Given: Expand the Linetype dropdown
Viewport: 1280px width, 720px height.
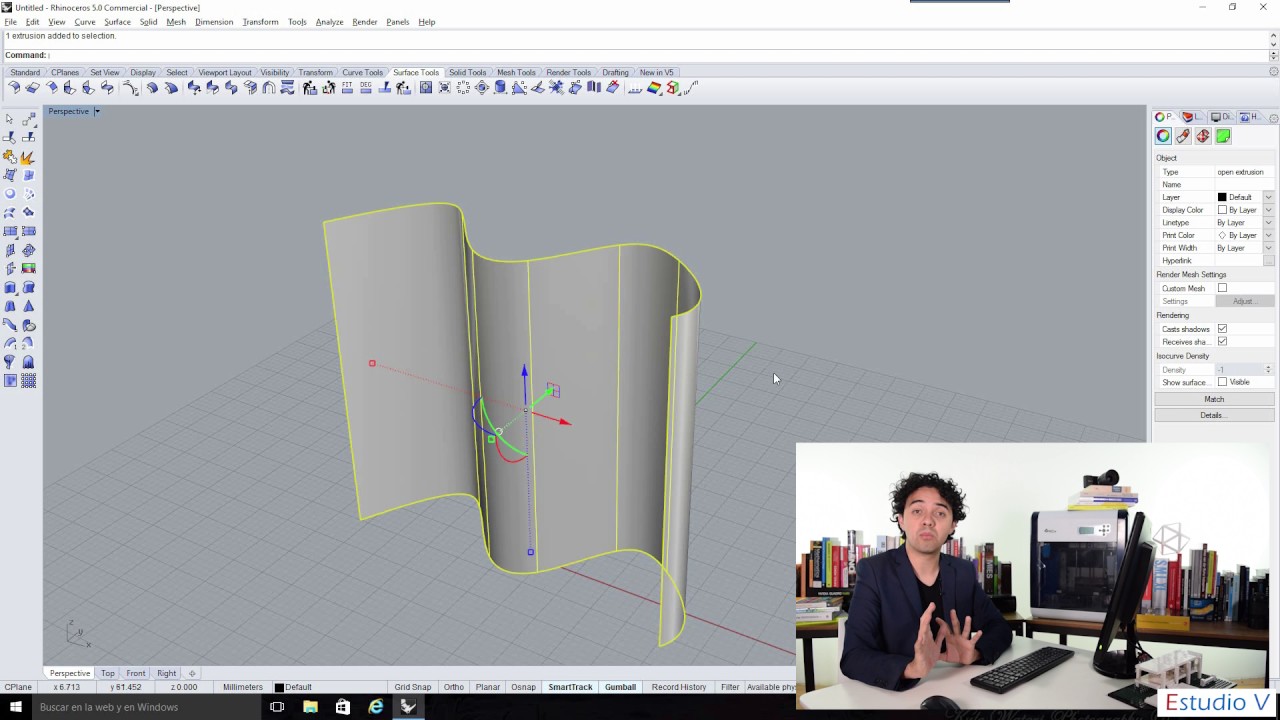Looking at the screenshot, I should pos(1268,223).
